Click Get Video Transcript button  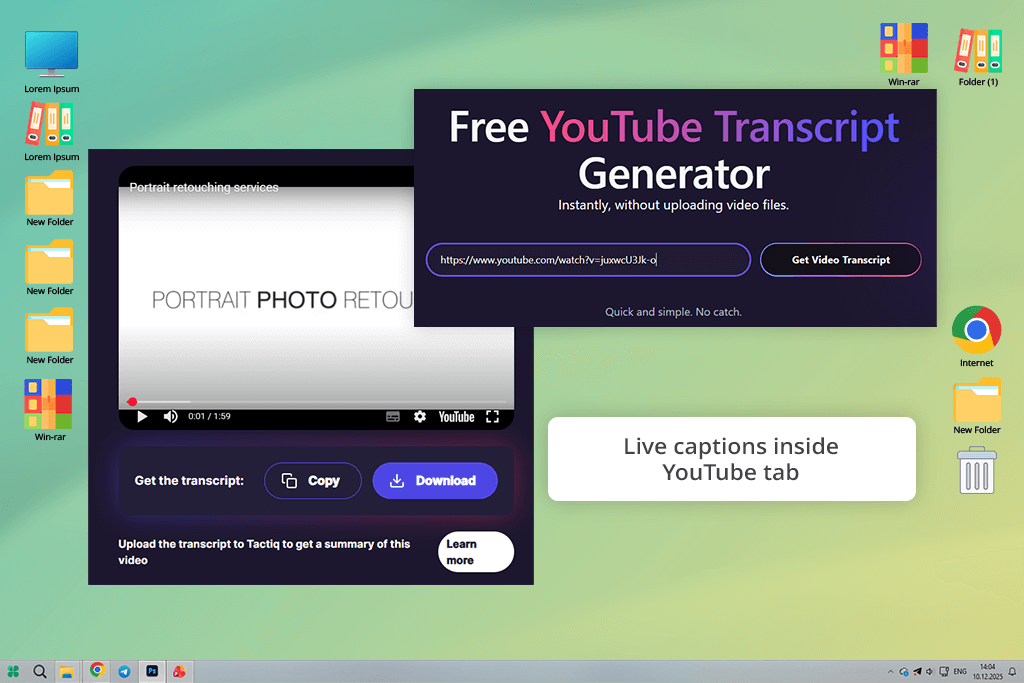pos(840,260)
